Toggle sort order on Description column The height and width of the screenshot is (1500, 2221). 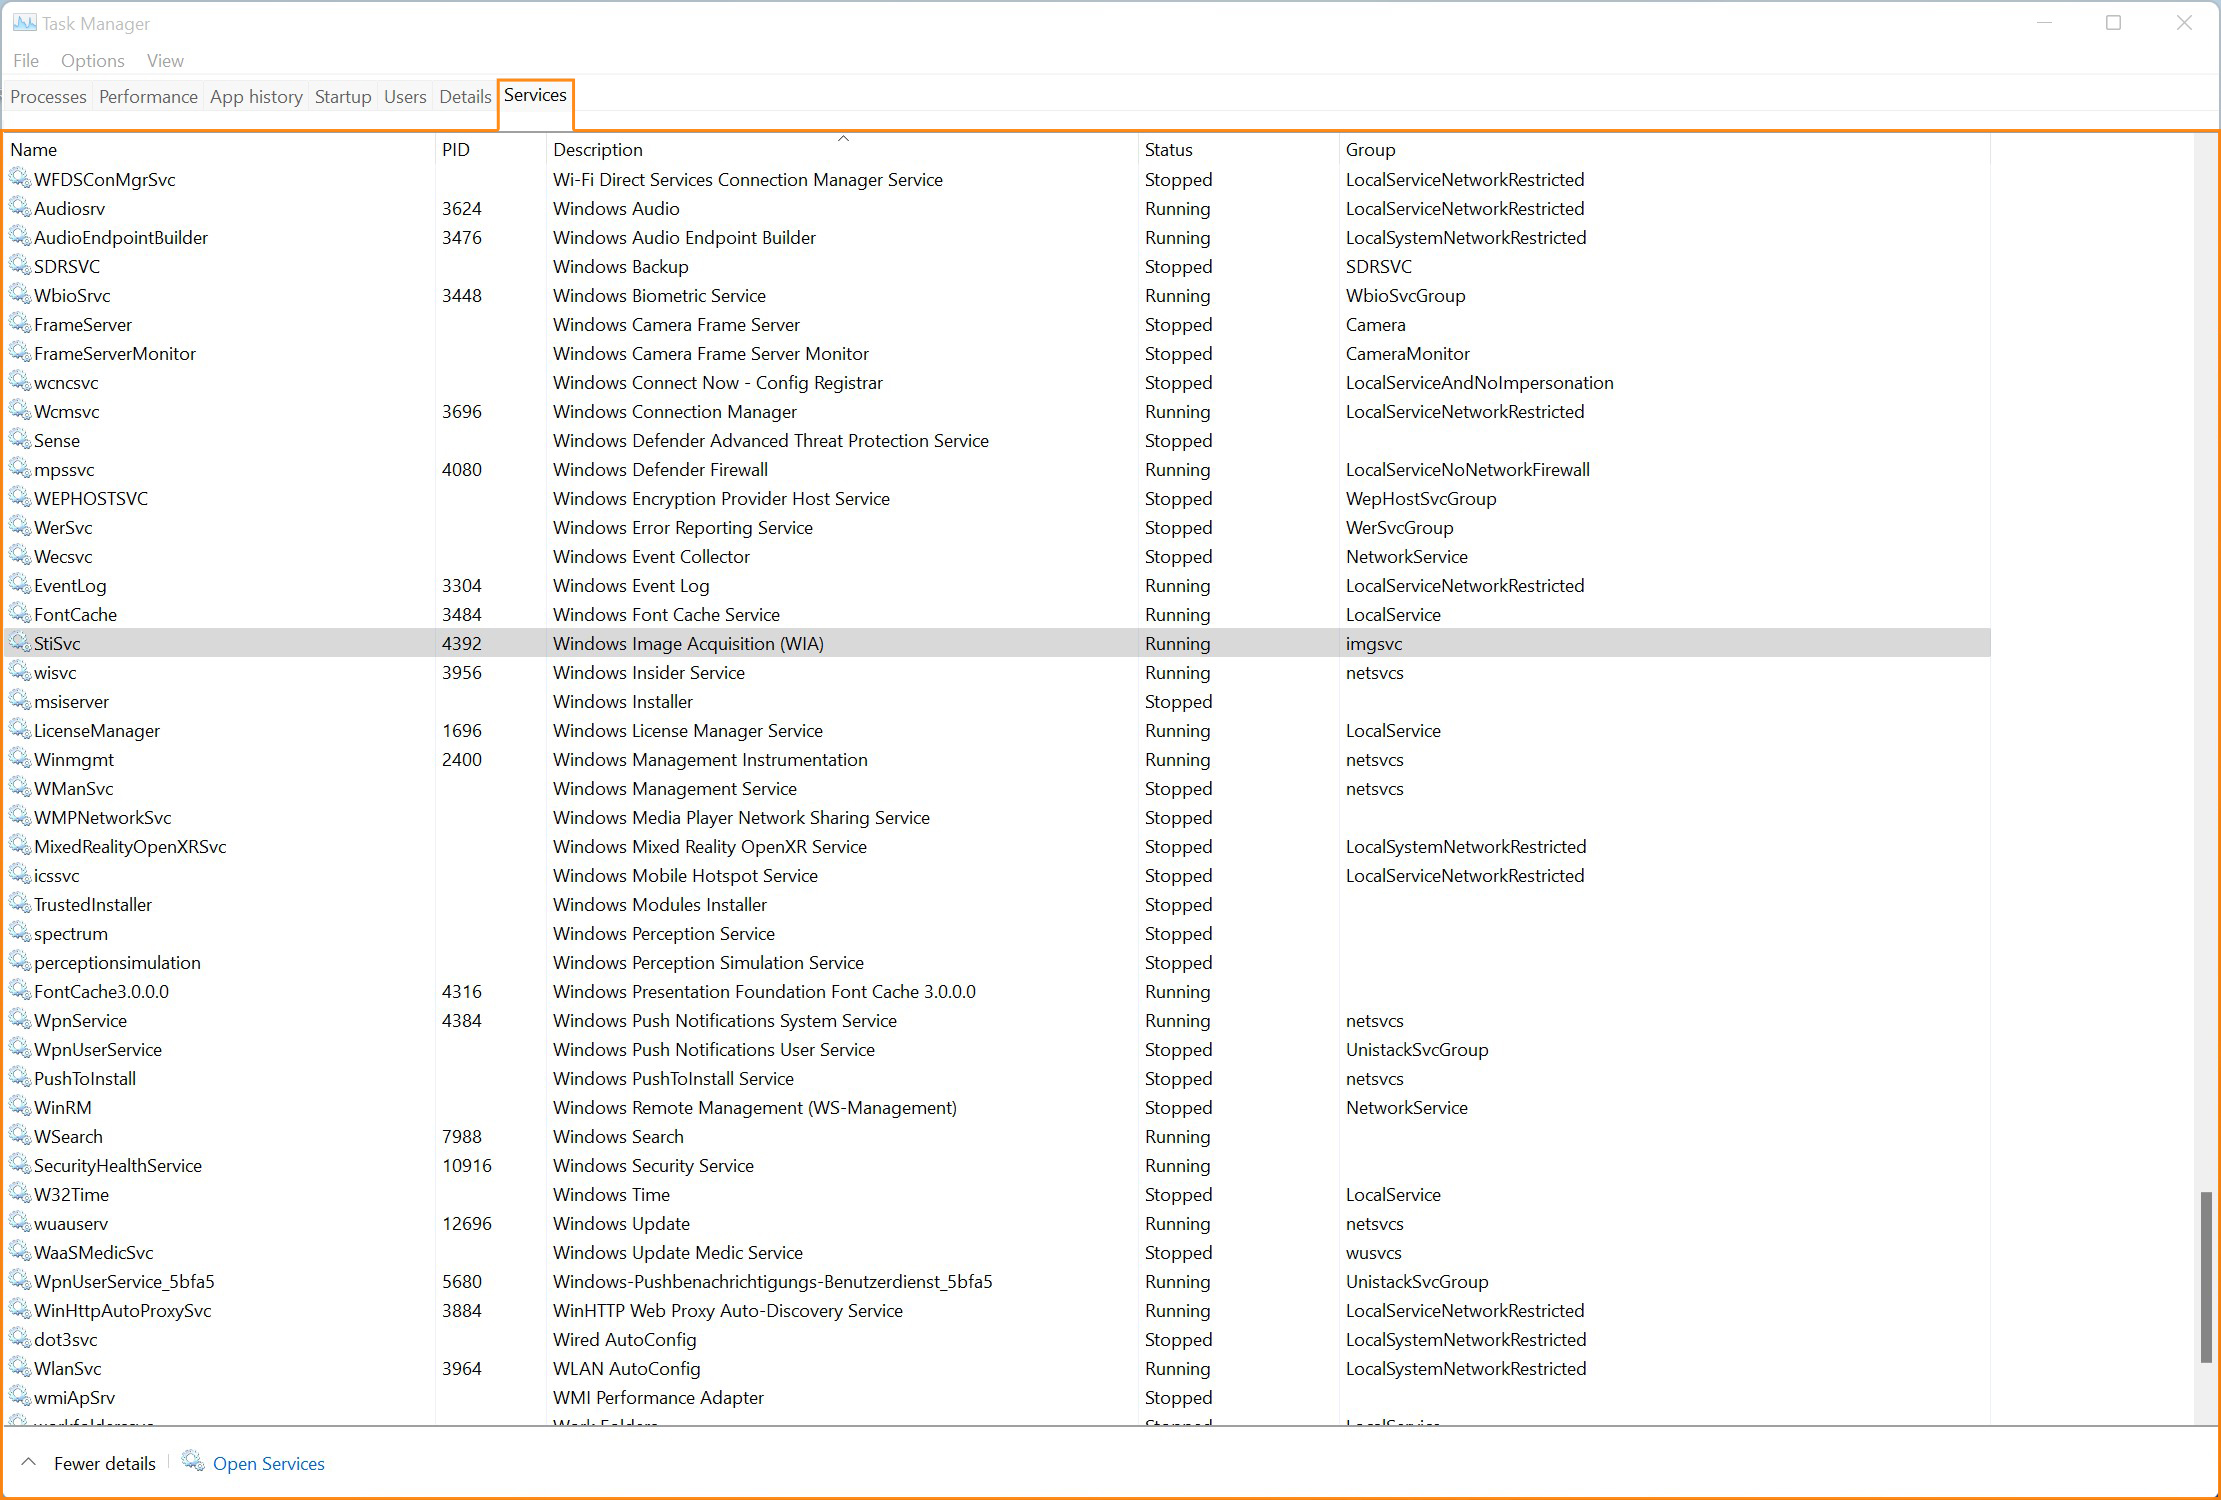(x=842, y=149)
